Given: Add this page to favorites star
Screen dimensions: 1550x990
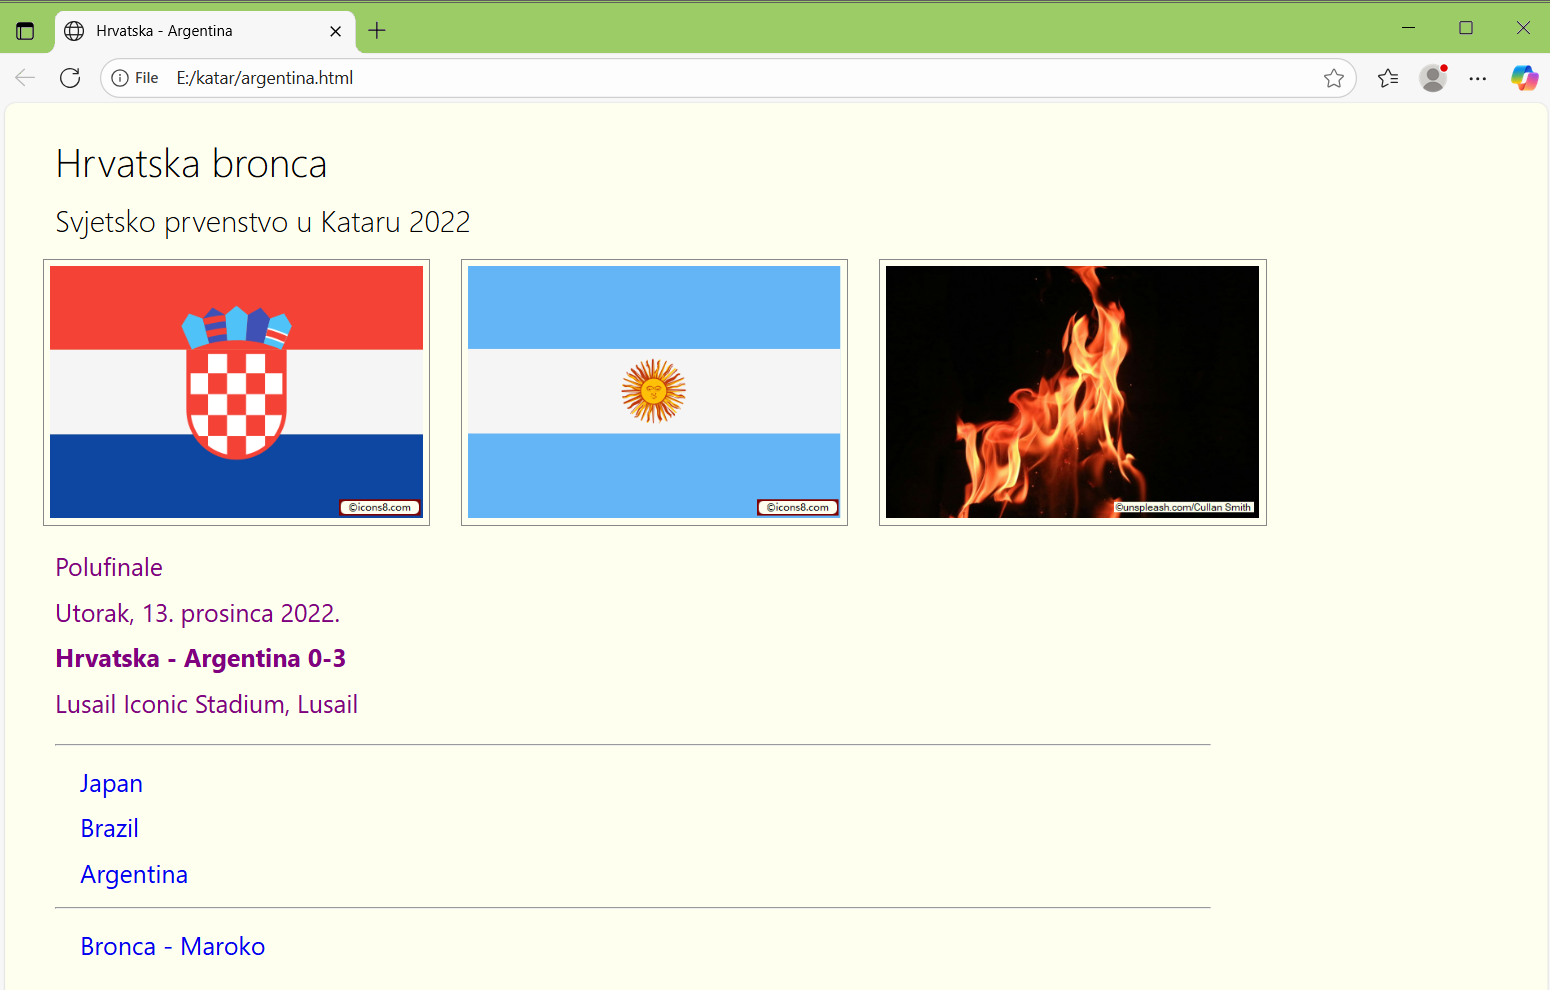Looking at the screenshot, I should pos(1334,78).
